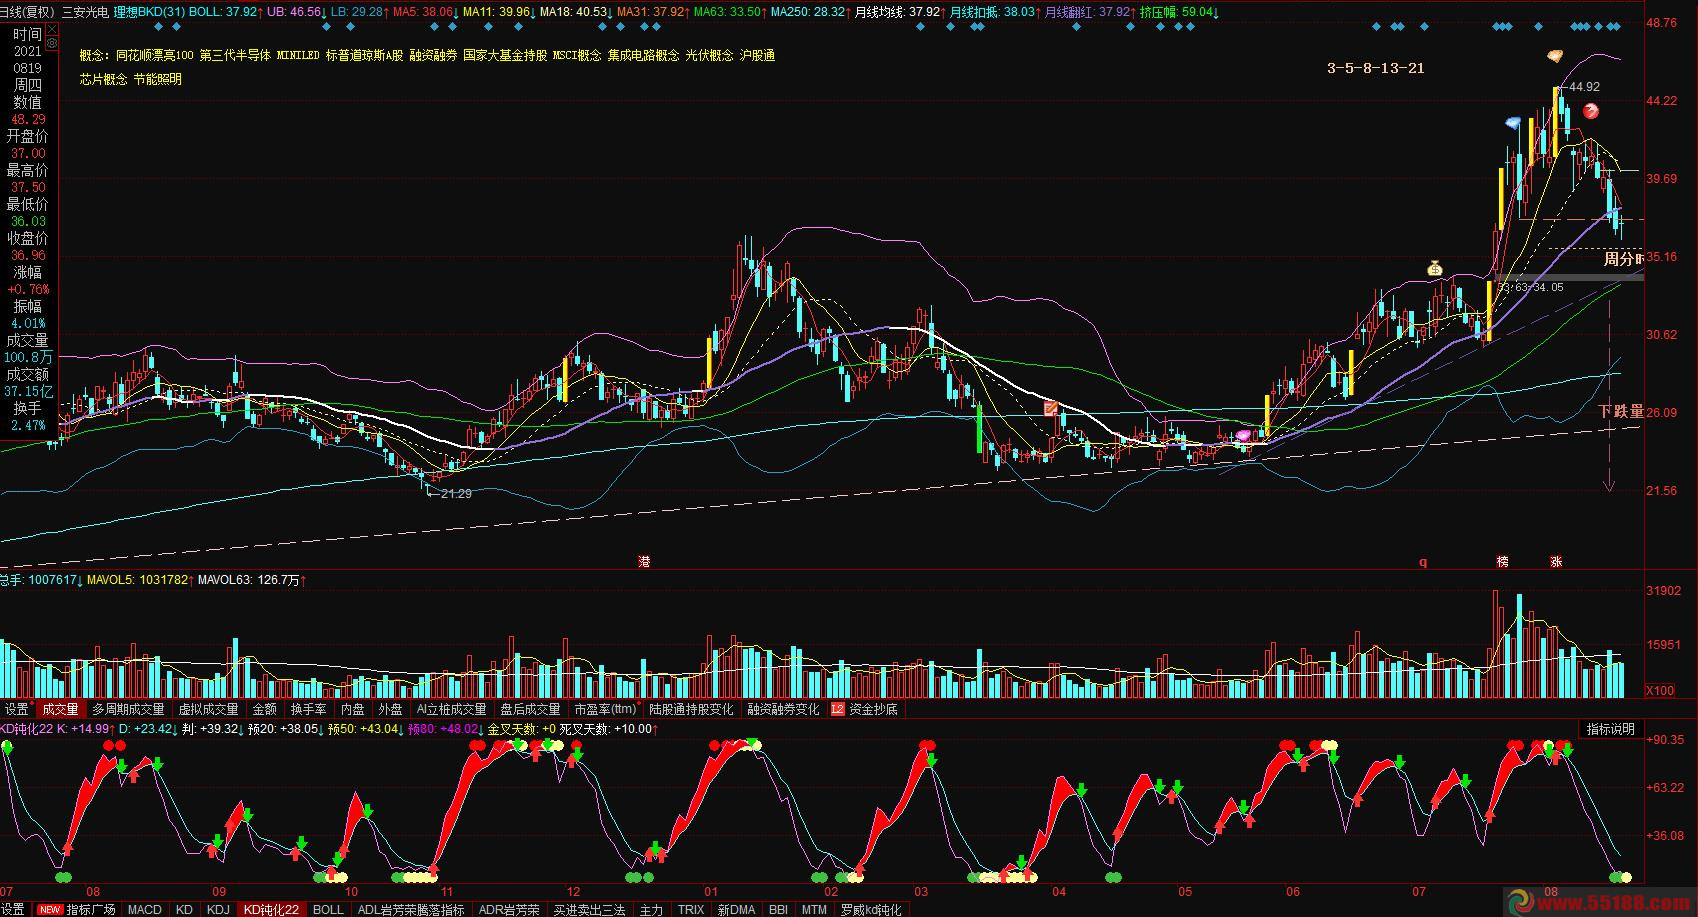Screen dimensions: 1698x917
Task: Click the 下跌量 annotation label
Action: (x=1621, y=410)
